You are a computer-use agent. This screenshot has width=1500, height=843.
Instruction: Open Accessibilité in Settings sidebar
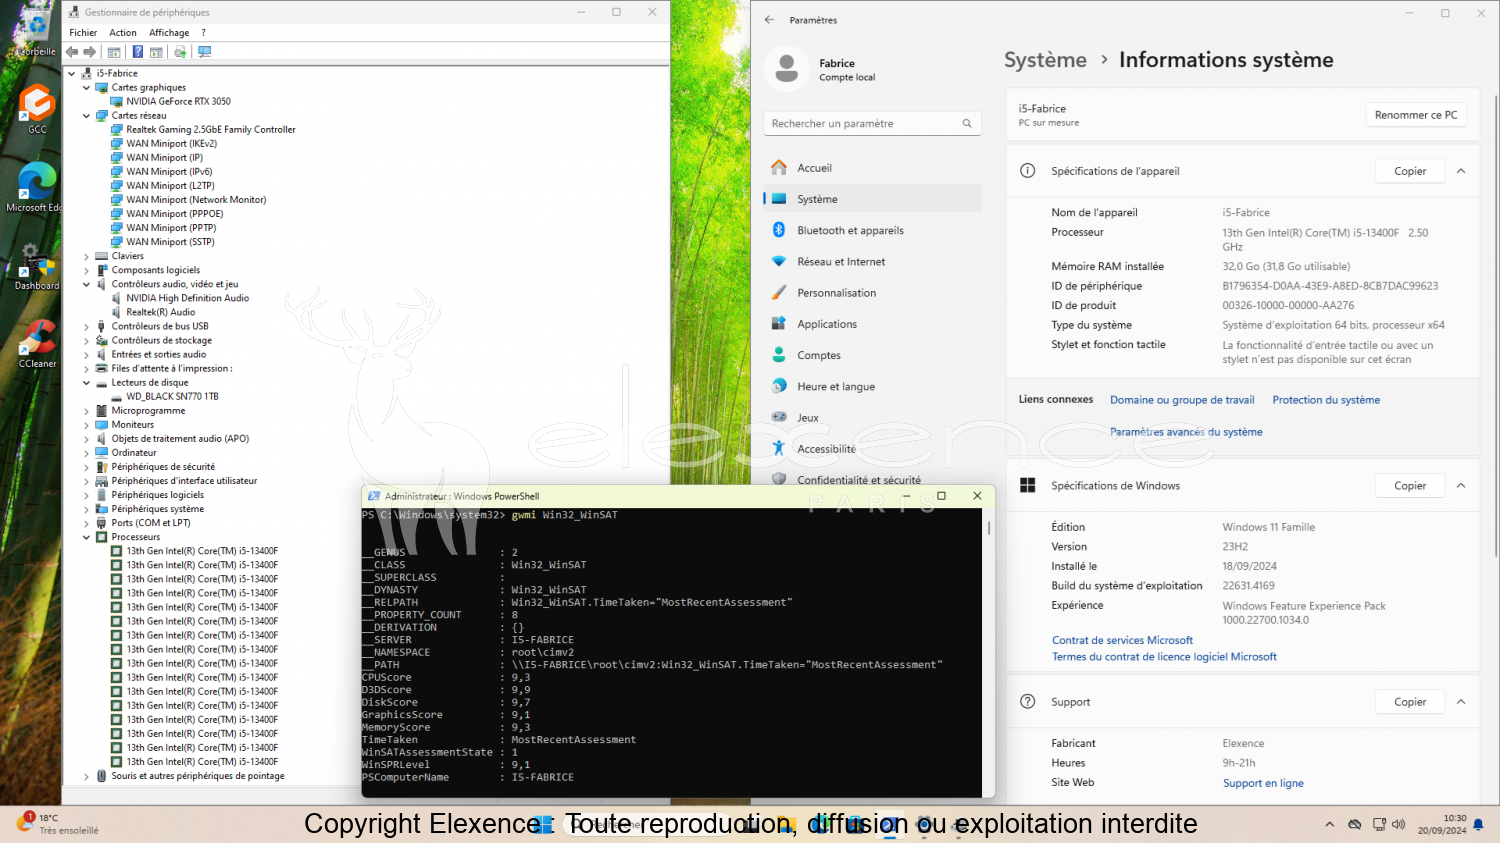tap(872, 449)
